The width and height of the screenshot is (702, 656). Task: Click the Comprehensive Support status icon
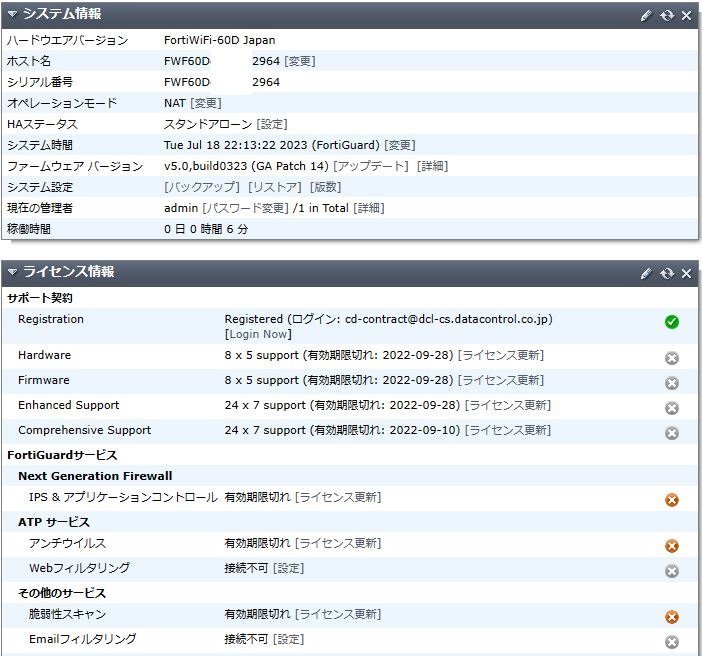tap(672, 433)
